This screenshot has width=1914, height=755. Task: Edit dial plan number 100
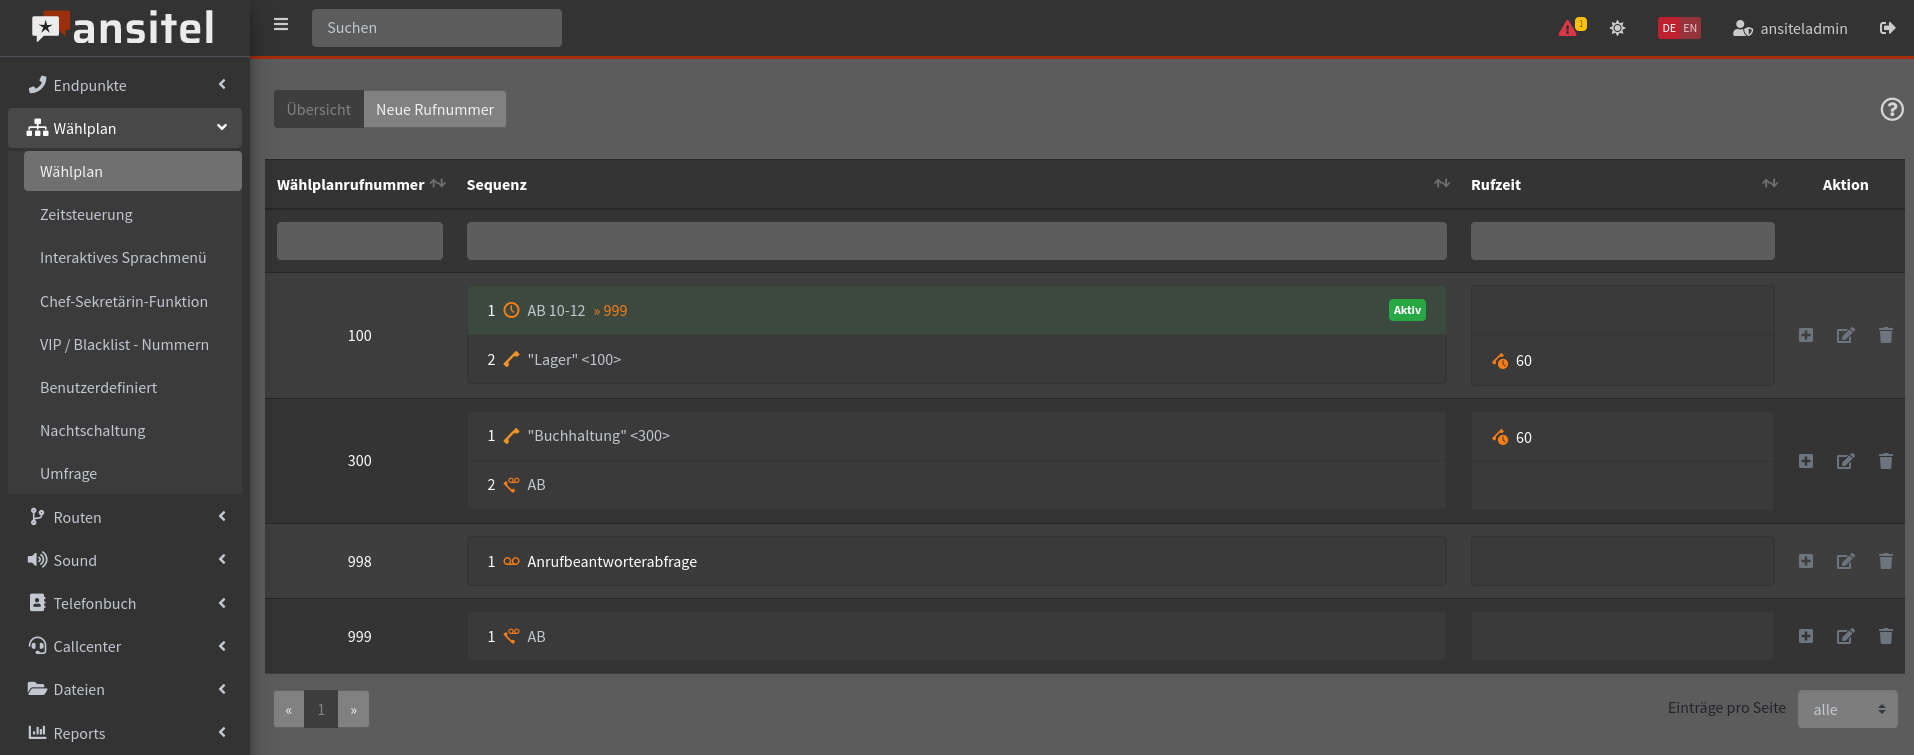click(1845, 335)
